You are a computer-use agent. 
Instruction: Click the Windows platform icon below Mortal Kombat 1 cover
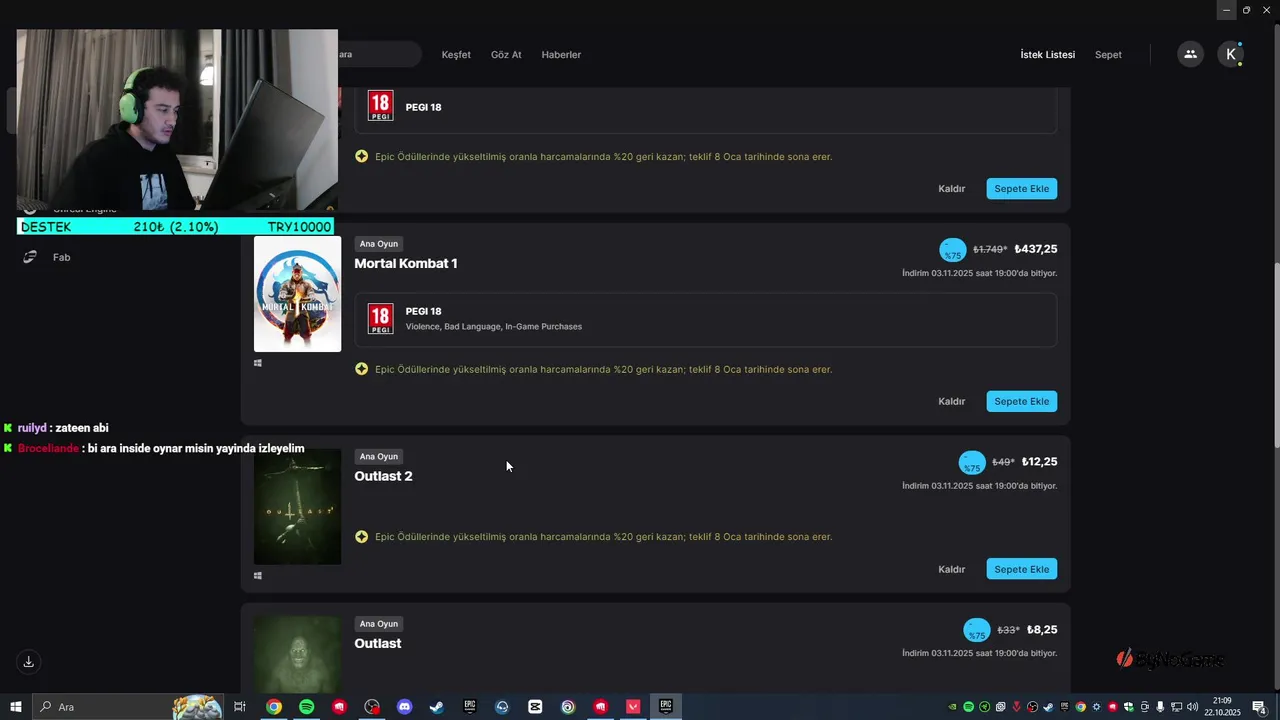click(x=258, y=363)
